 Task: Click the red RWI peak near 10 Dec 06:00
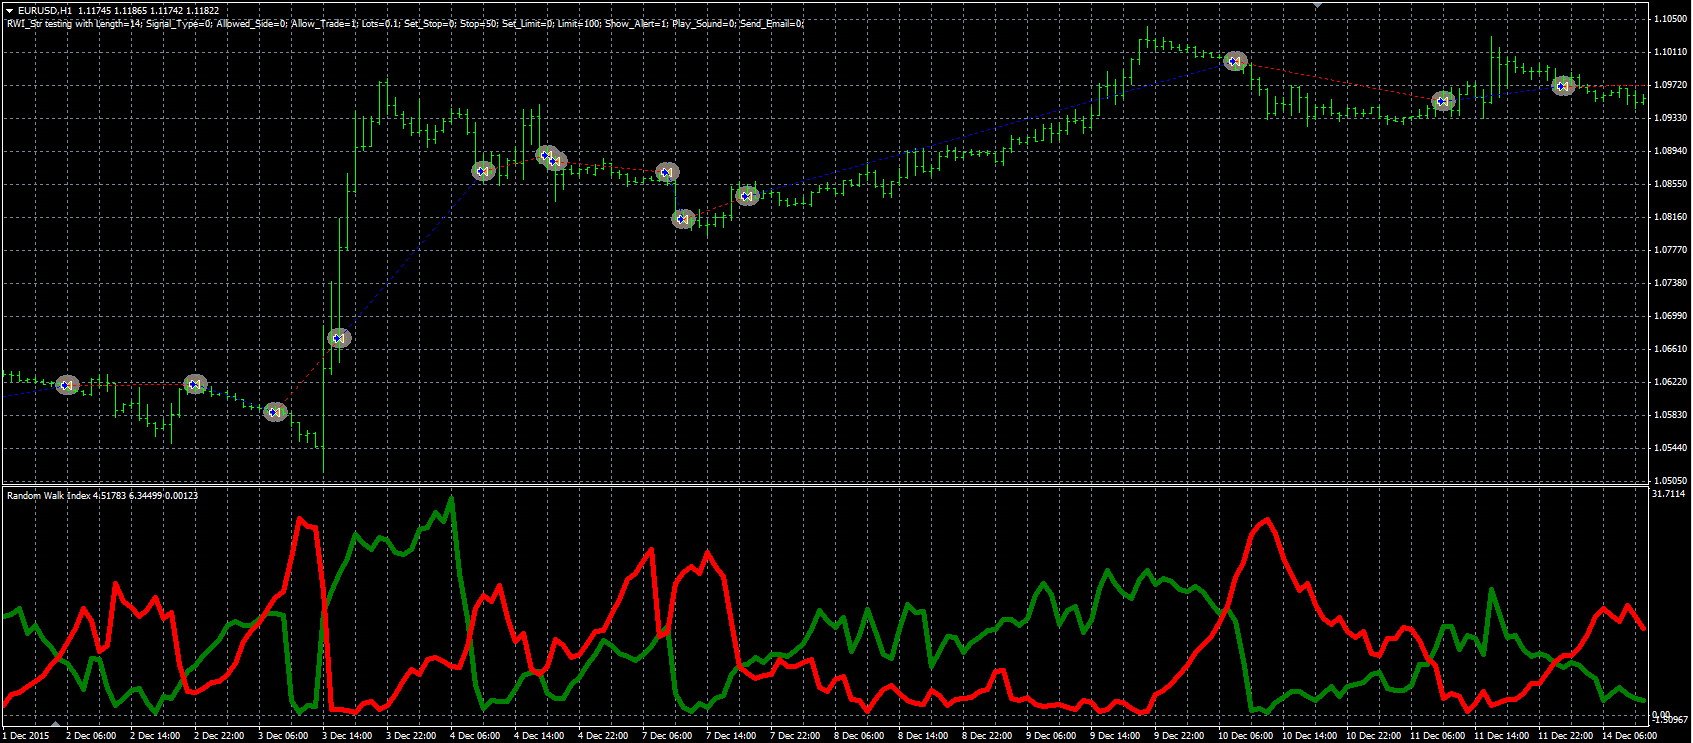(1267, 521)
